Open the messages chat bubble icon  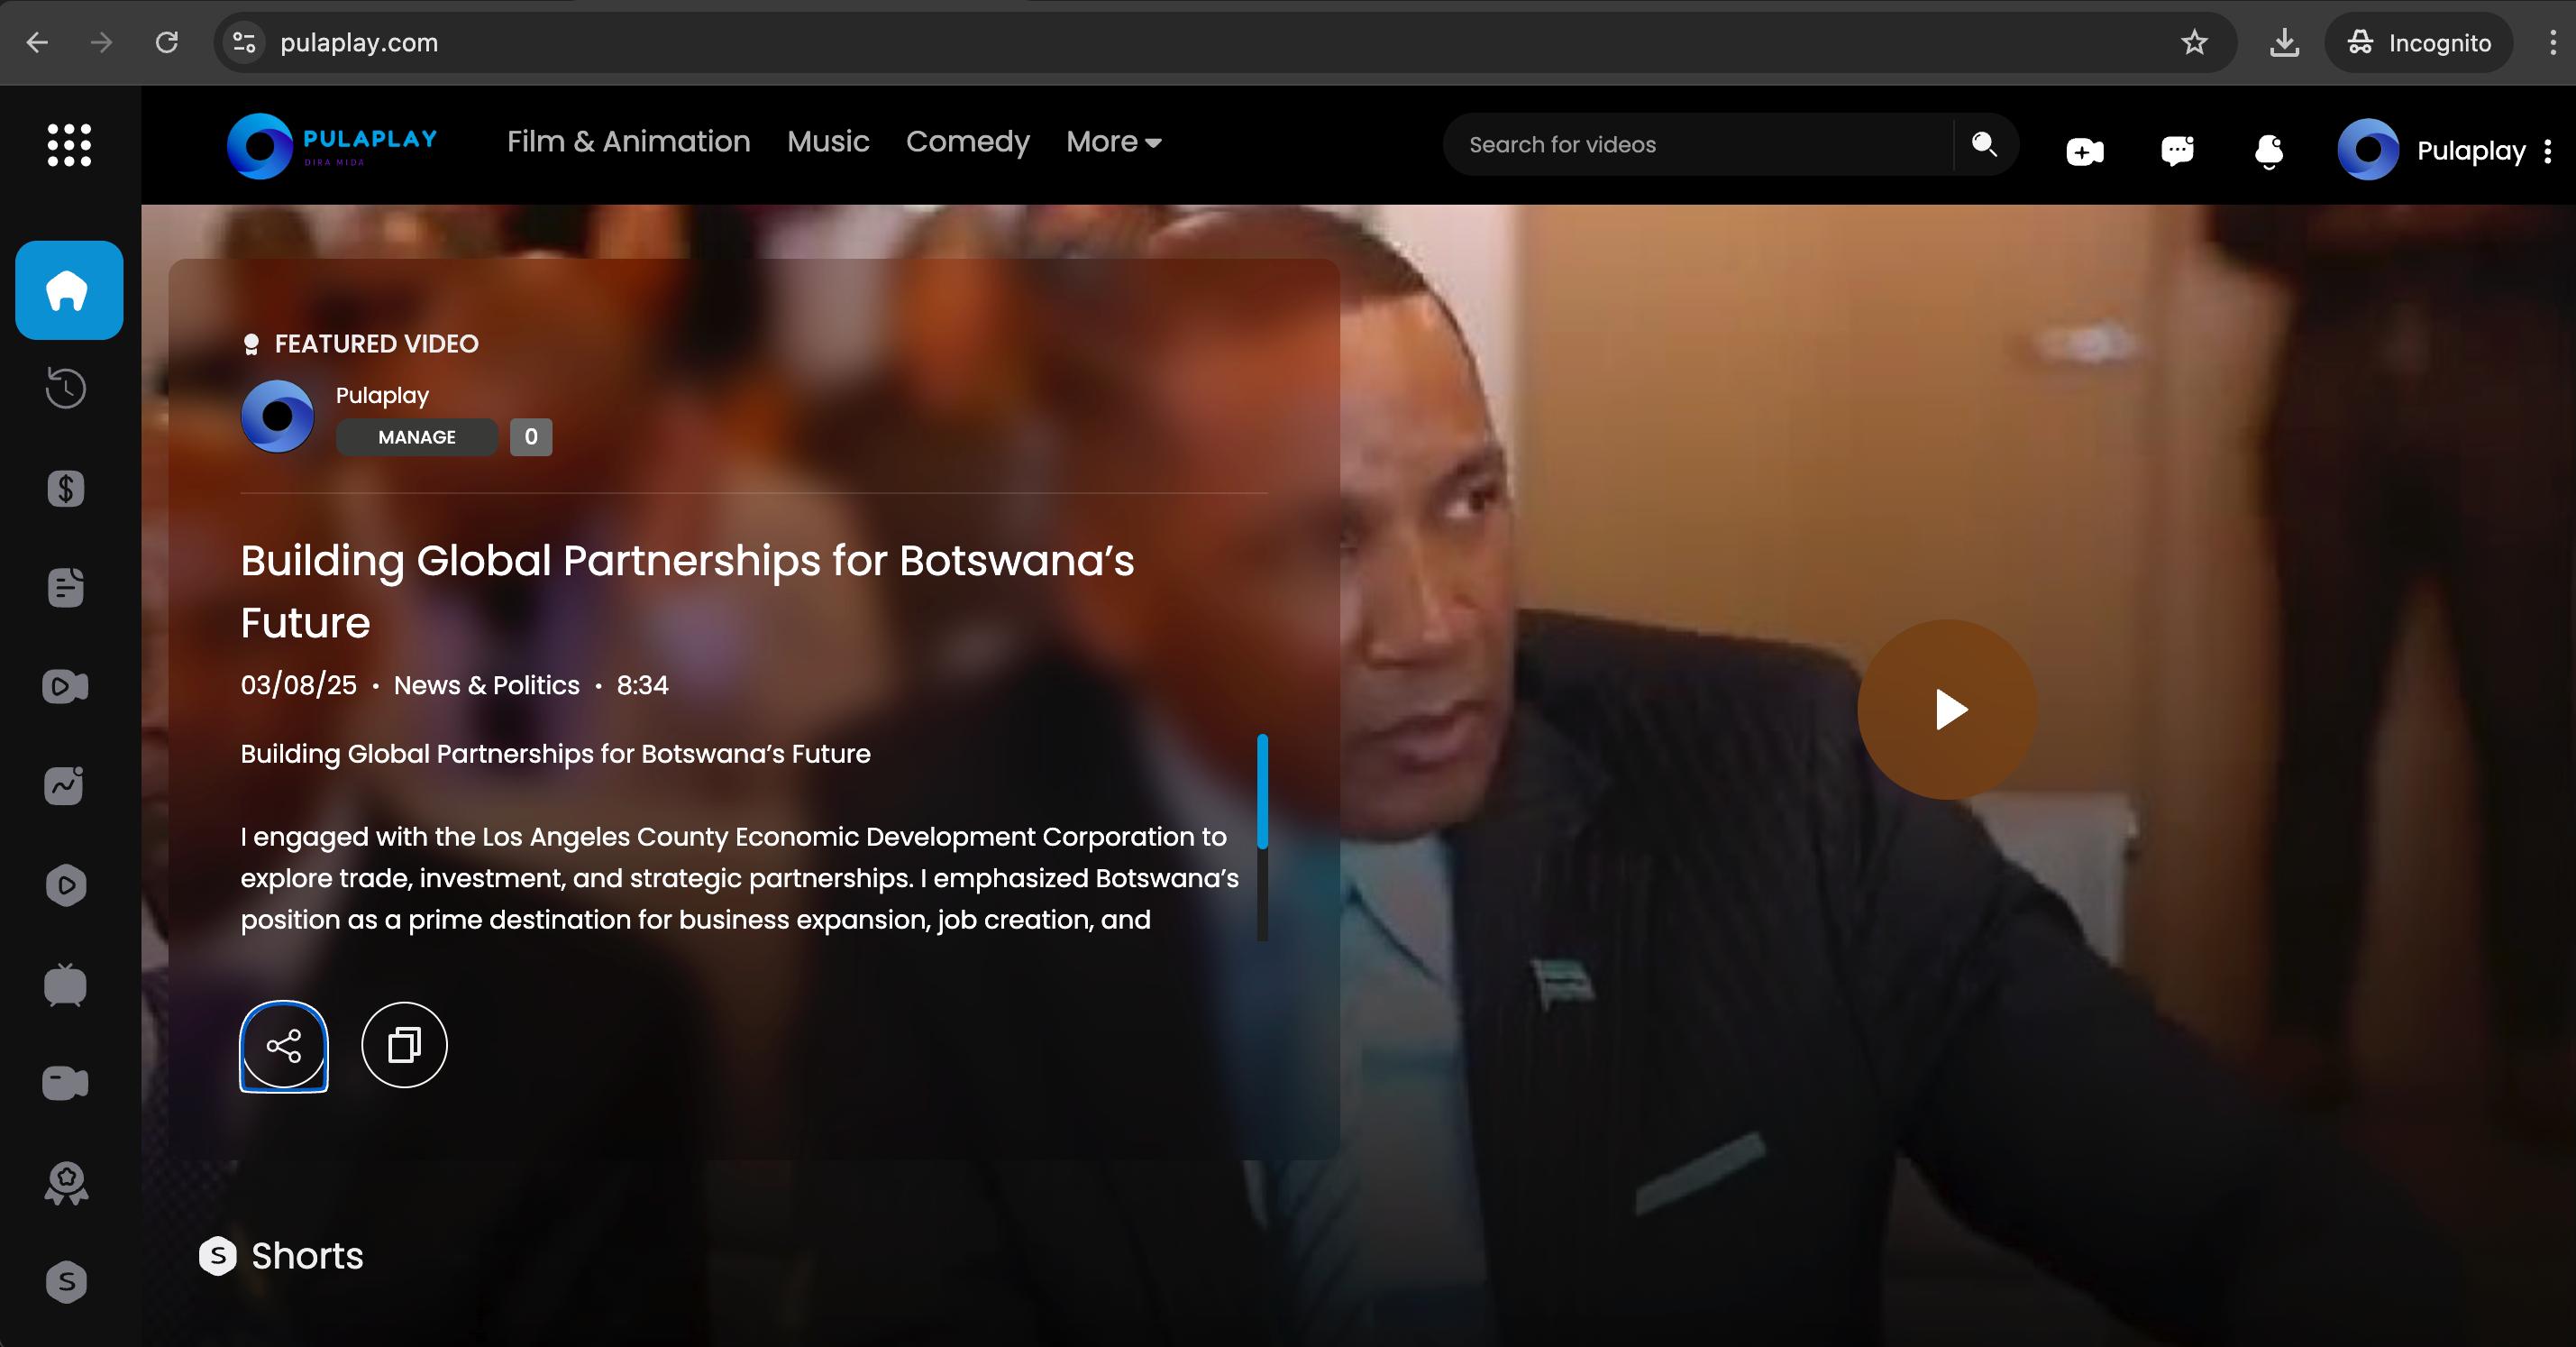[2177, 151]
